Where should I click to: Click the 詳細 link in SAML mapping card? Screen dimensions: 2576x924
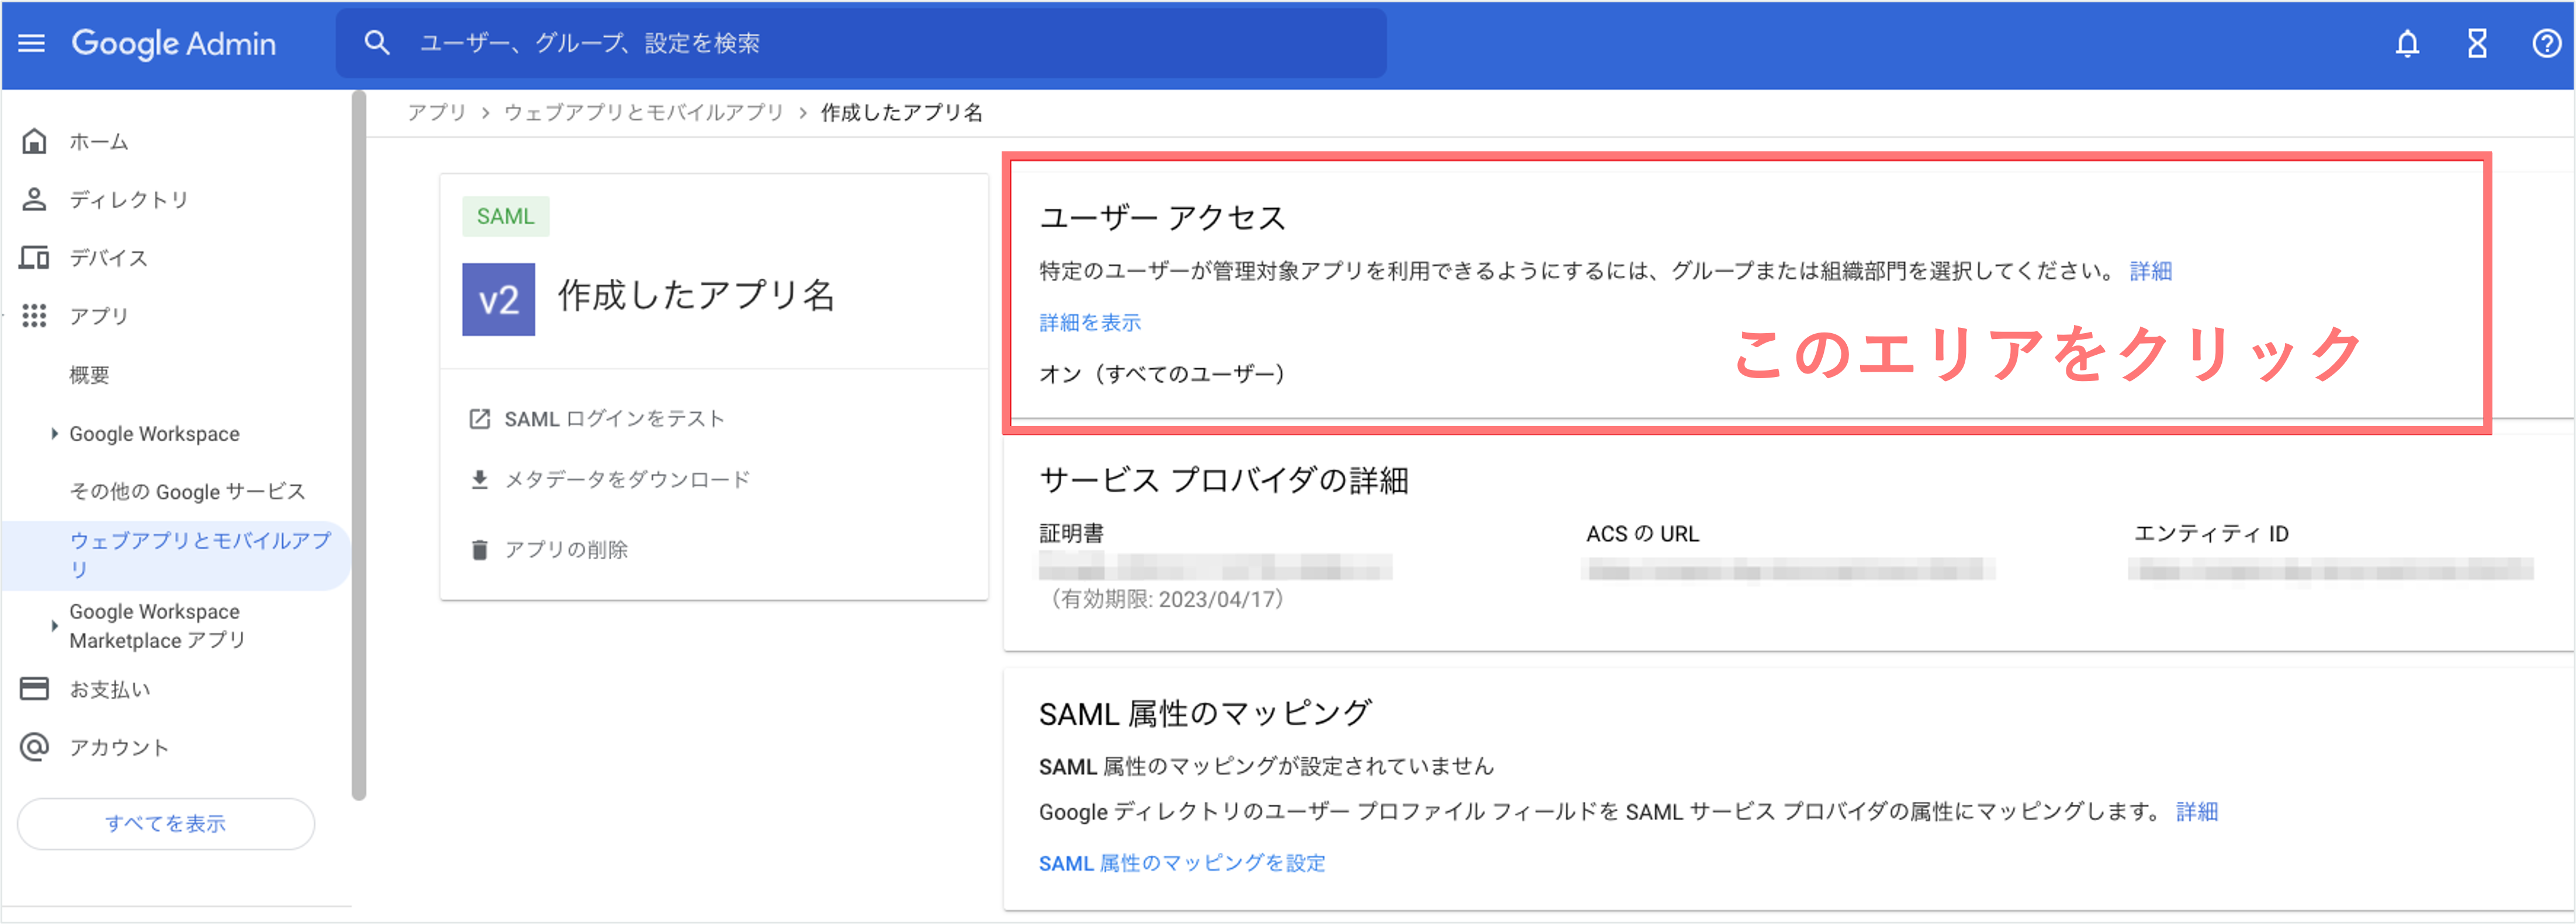[x=2197, y=812]
